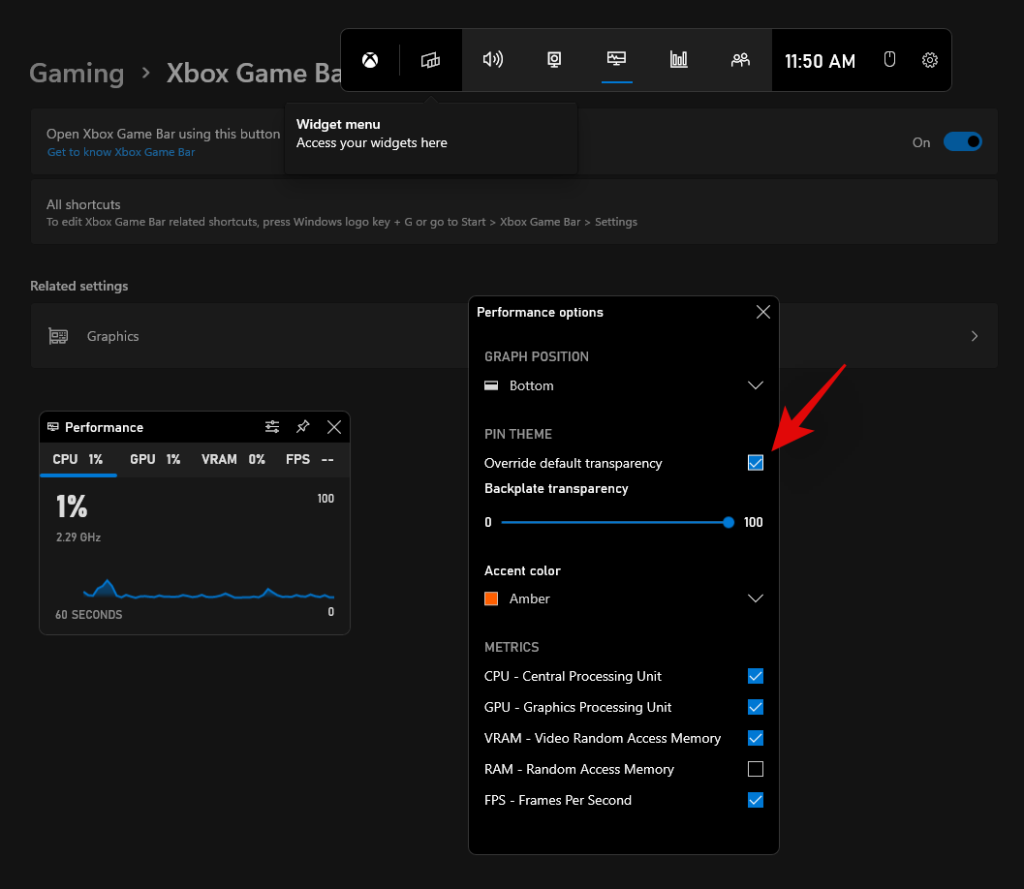Viewport: 1024px width, 889px height.
Task: Click the Amber accent color swatch
Action: 491,598
